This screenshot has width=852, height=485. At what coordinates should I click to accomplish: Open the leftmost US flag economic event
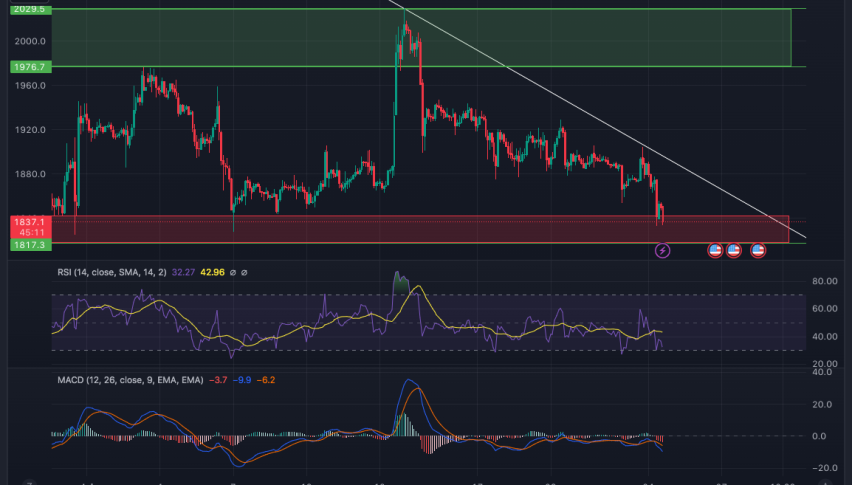715,250
